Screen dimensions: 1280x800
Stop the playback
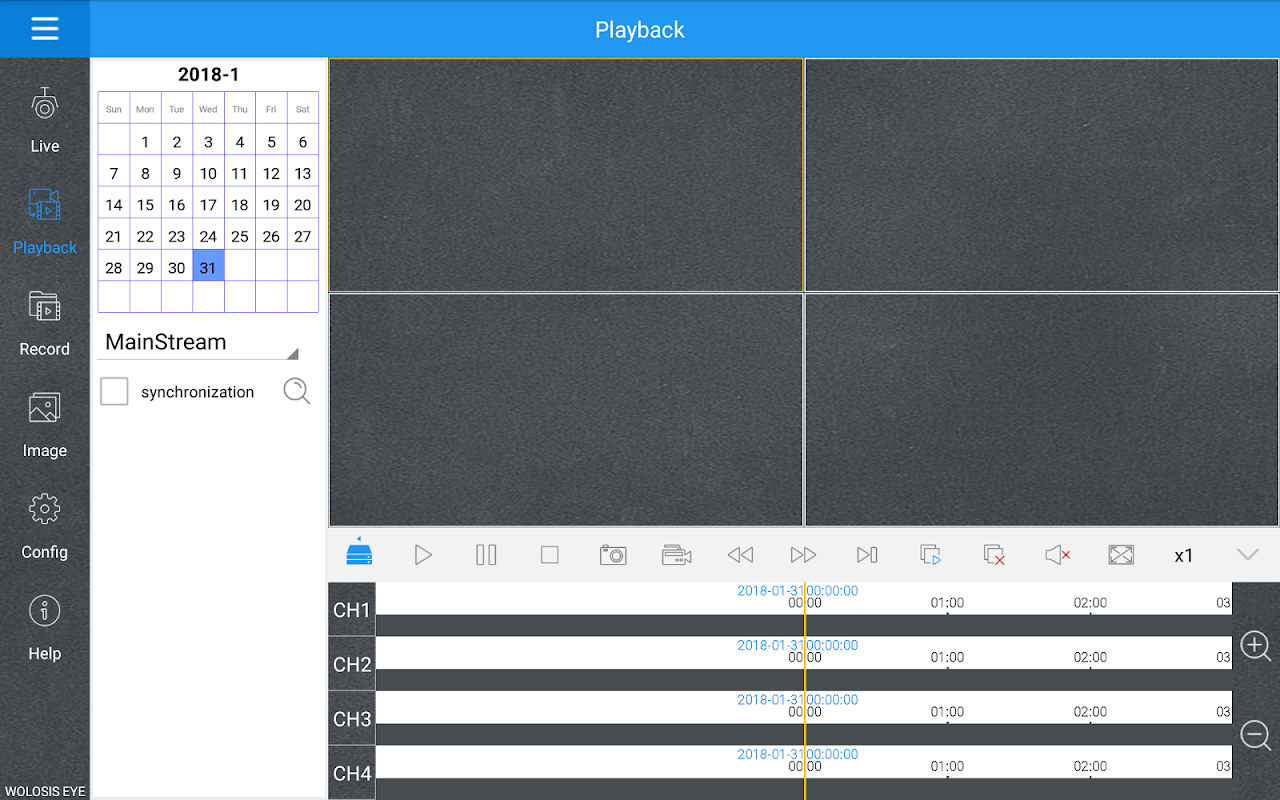[x=549, y=554]
